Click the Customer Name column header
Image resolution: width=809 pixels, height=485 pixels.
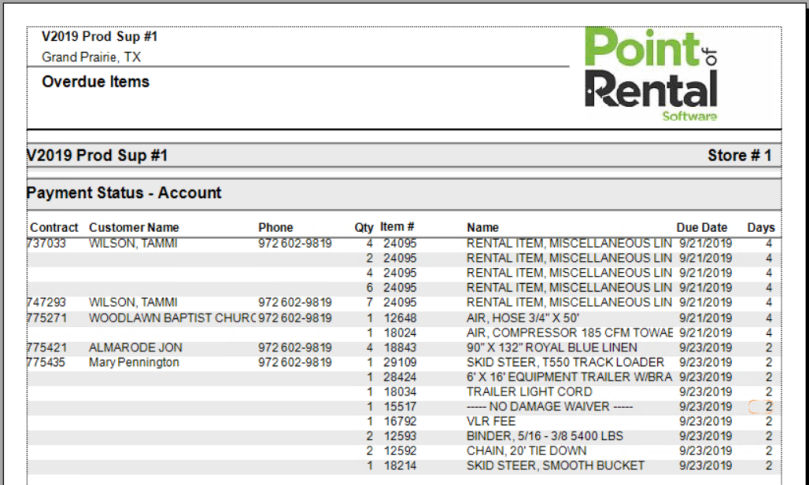pos(134,228)
